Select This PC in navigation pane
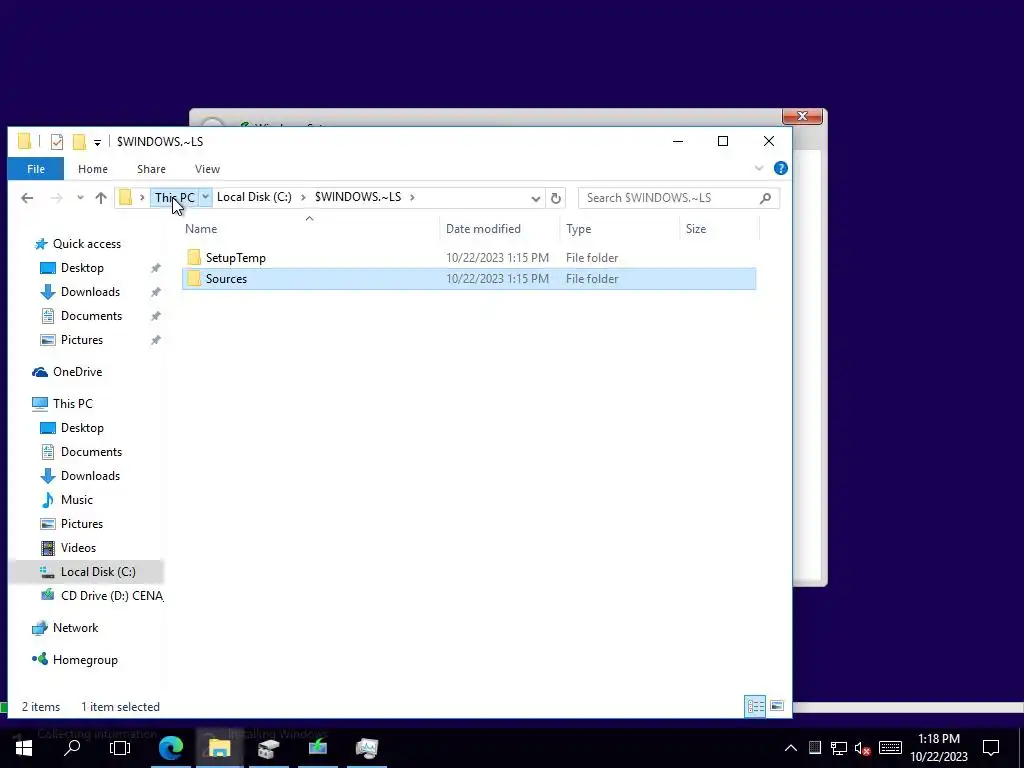 point(72,404)
